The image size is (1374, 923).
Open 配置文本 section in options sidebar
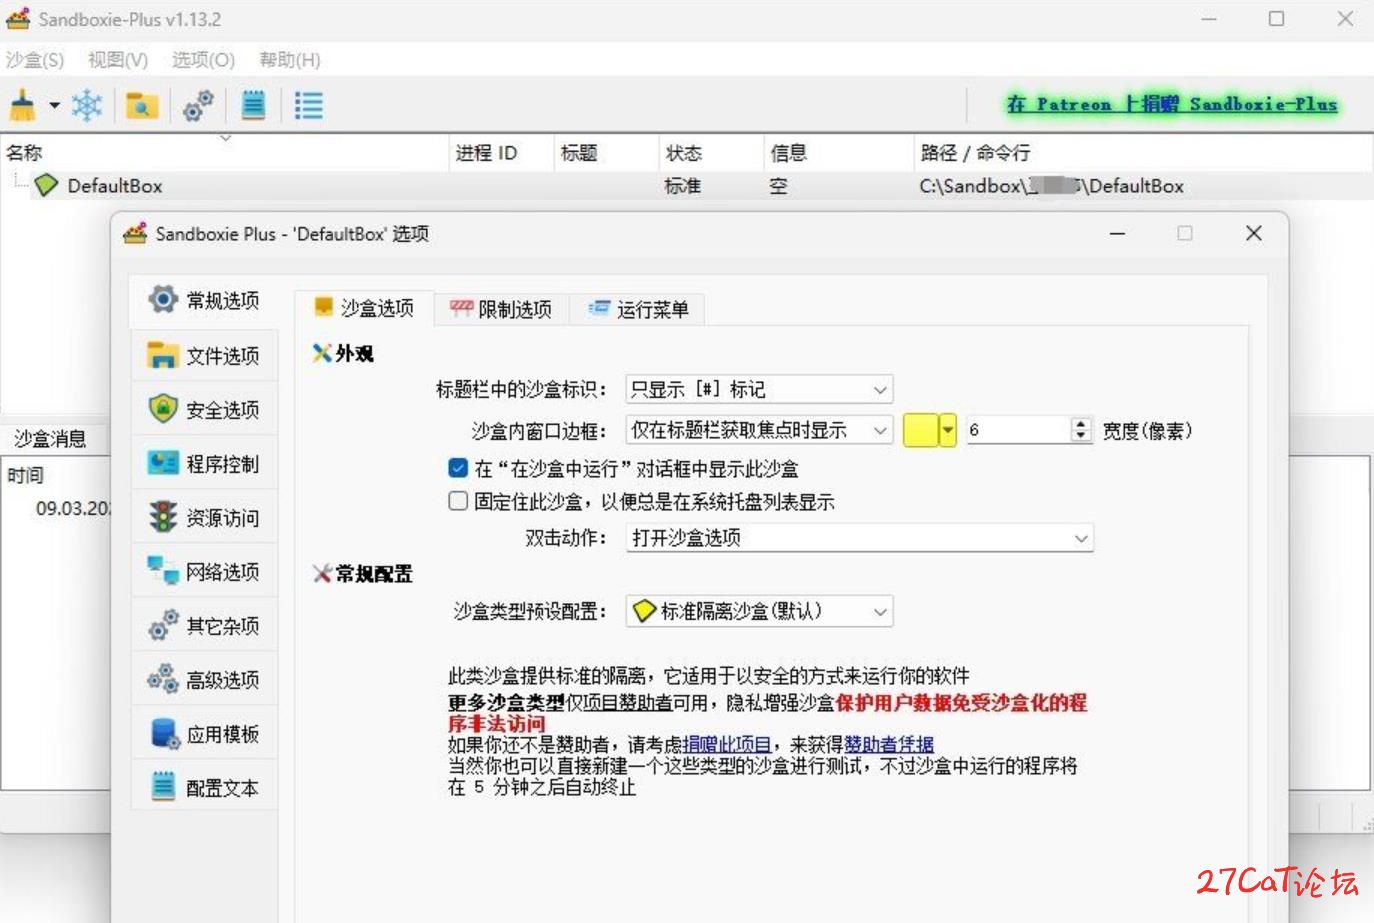click(205, 787)
